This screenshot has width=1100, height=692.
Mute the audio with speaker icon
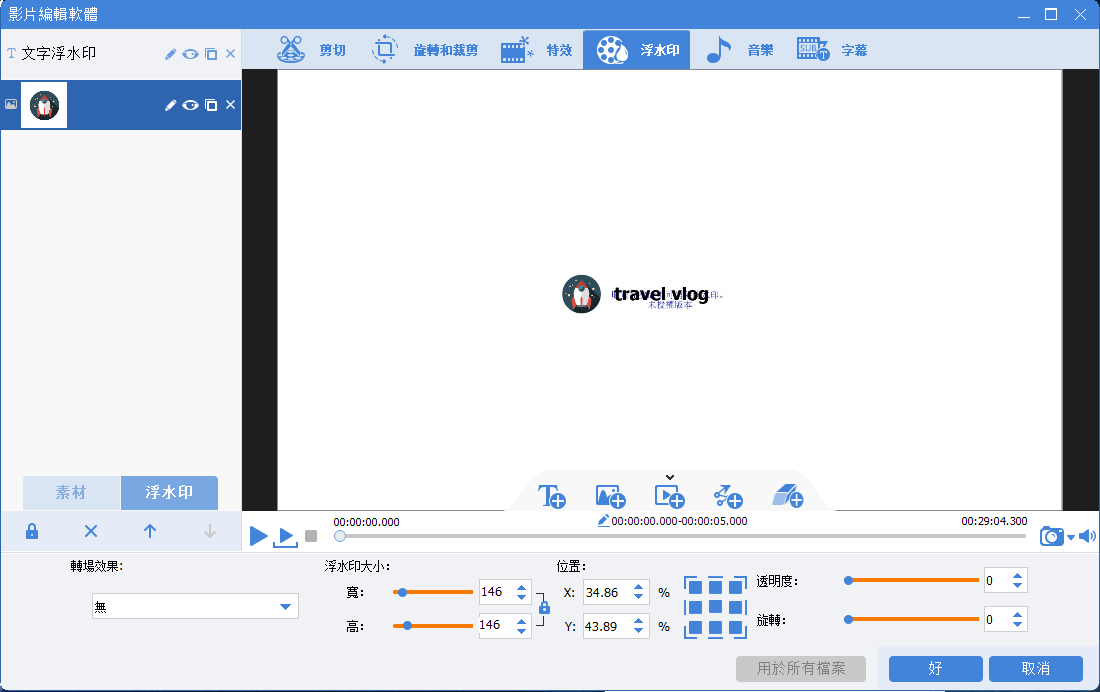[1087, 537]
